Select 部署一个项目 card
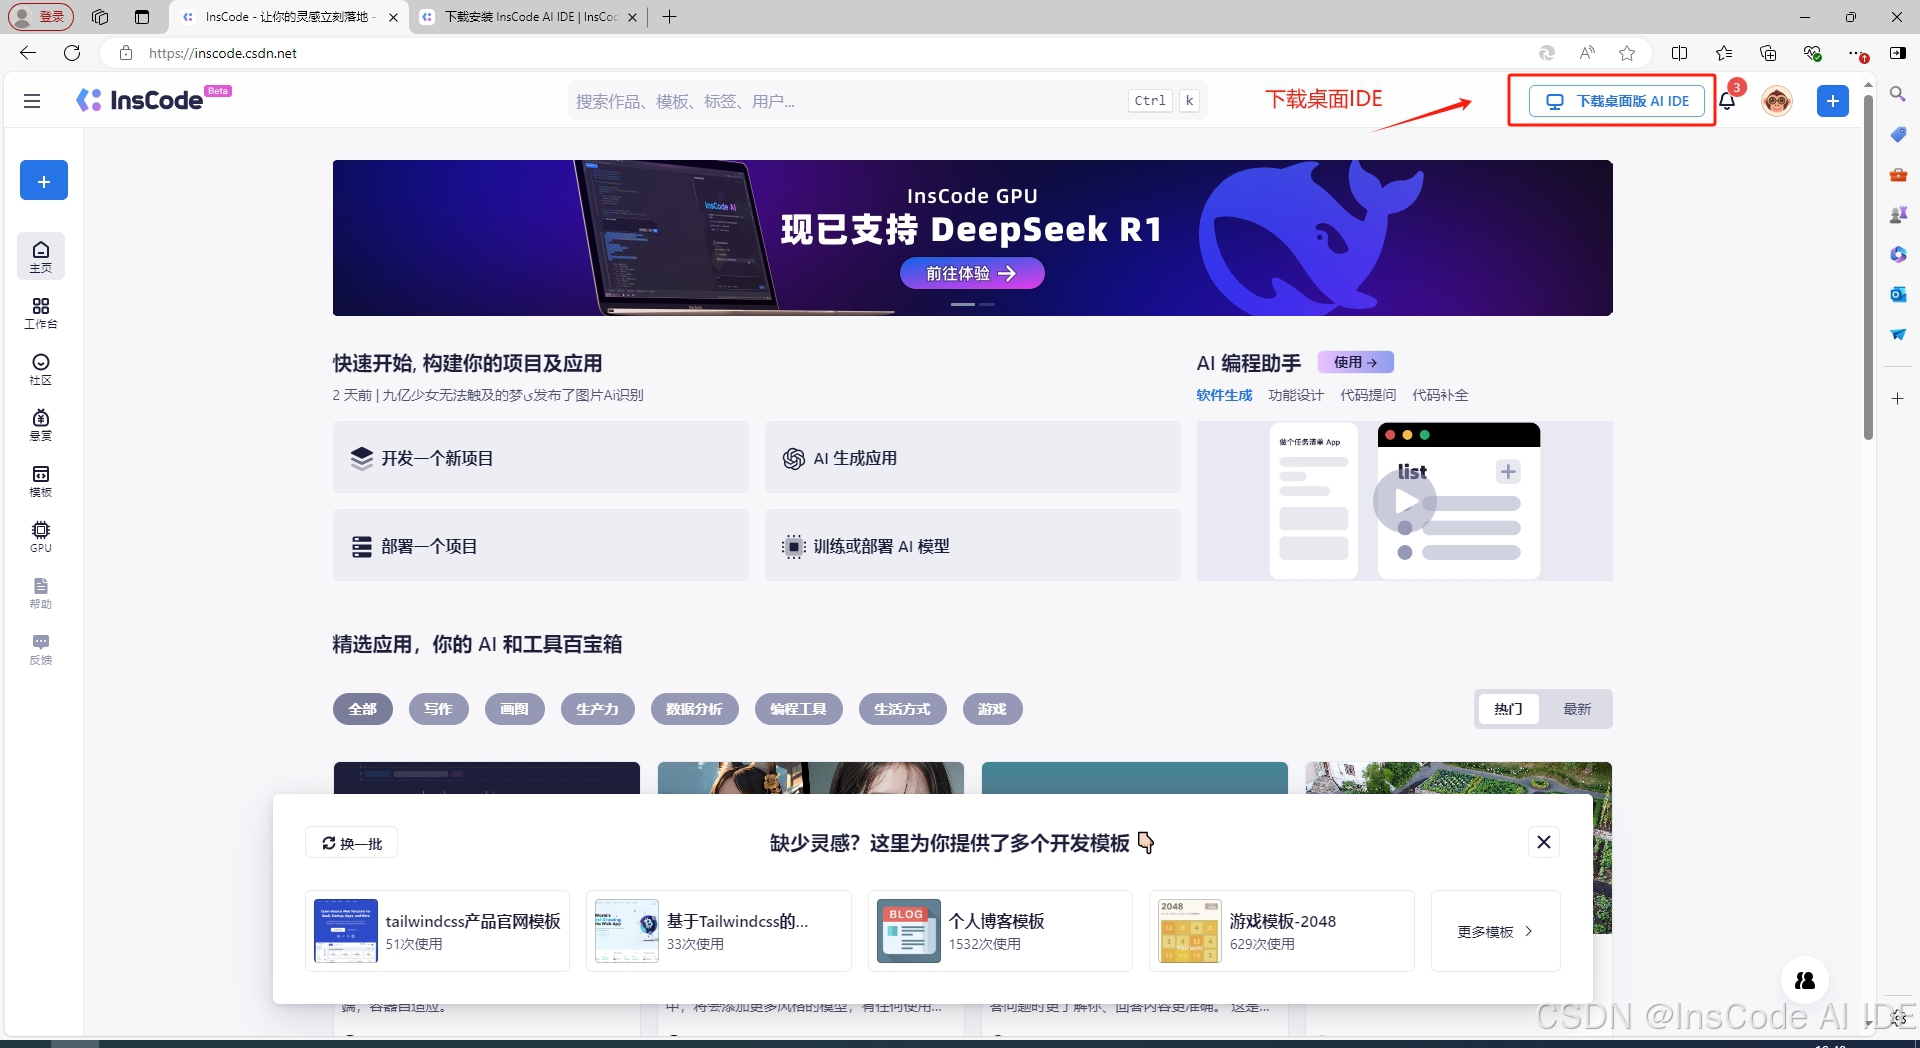Image resolution: width=1920 pixels, height=1048 pixels. [541, 546]
